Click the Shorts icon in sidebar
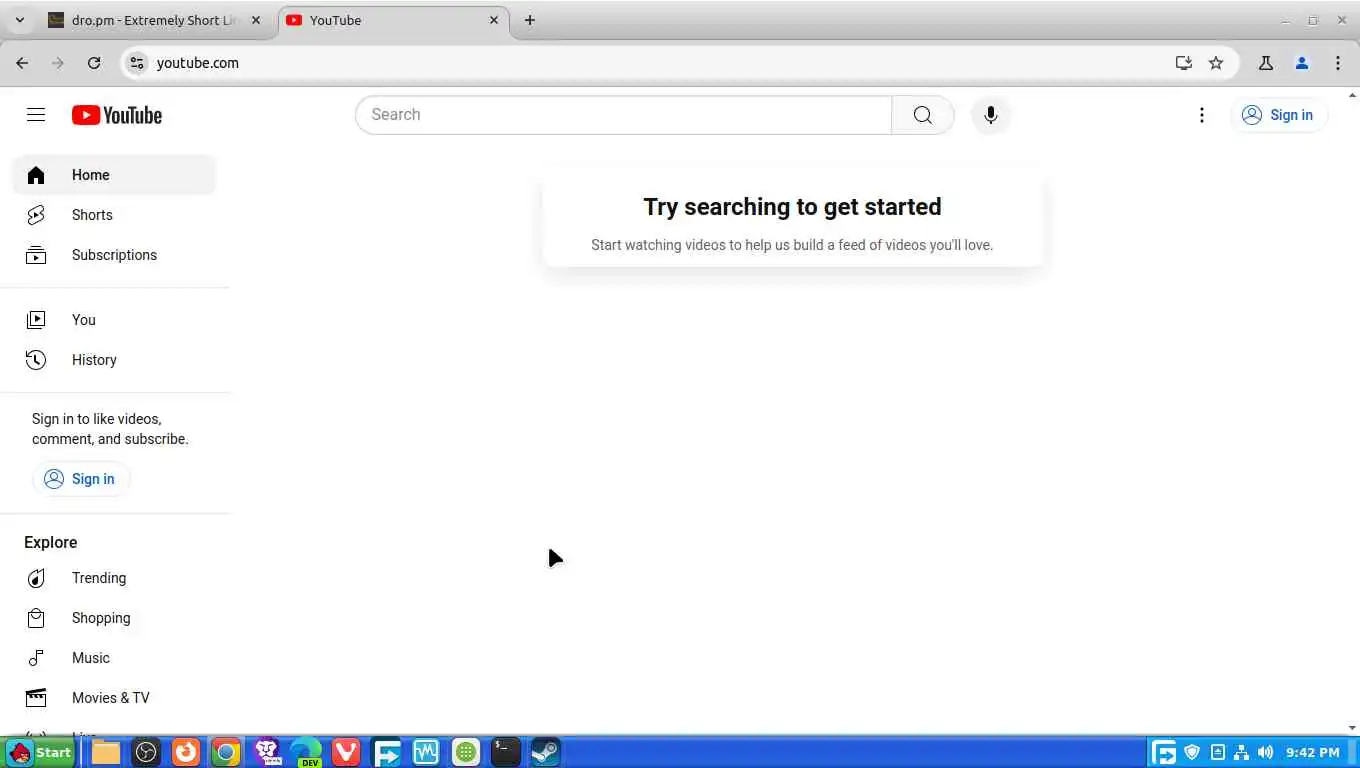The width and height of the screenshot is (1360, 768). coord(36,215)
